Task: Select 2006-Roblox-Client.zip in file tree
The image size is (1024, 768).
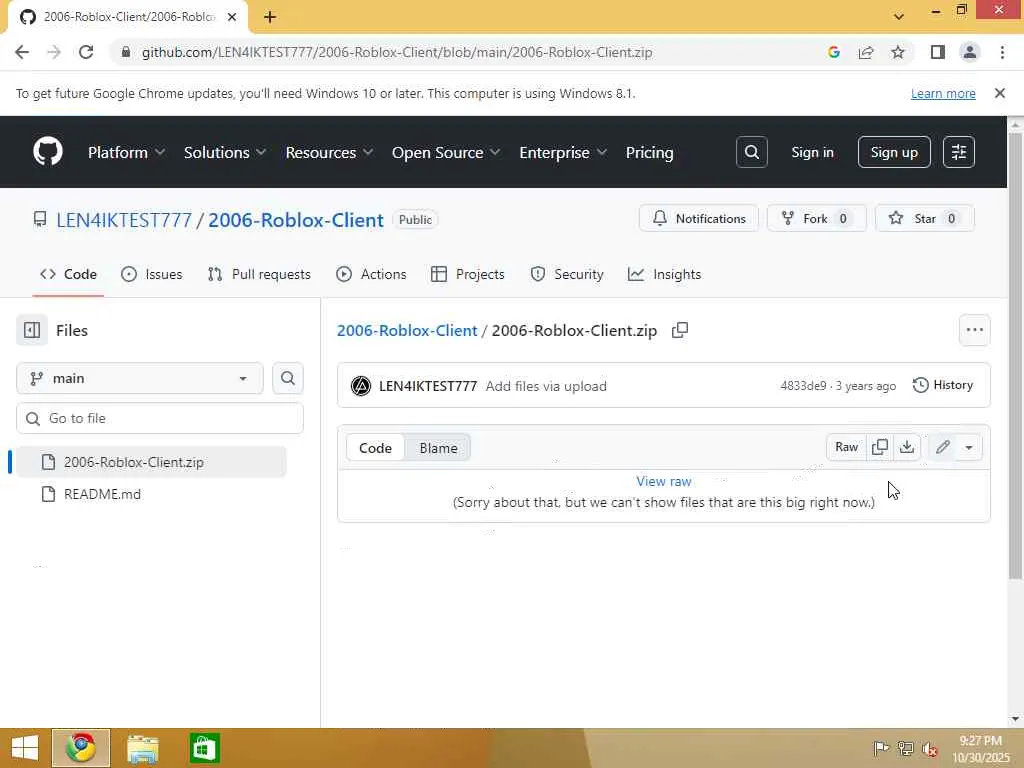Action: (151, 462)
